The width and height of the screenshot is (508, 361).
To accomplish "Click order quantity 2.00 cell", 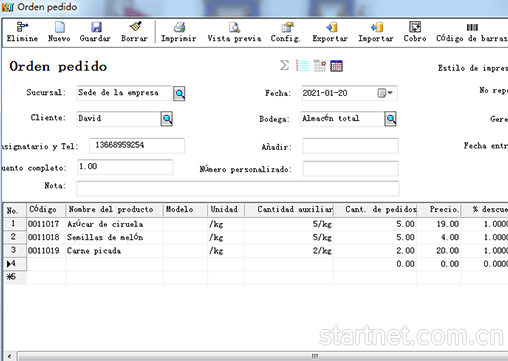I will click(375, 250).
